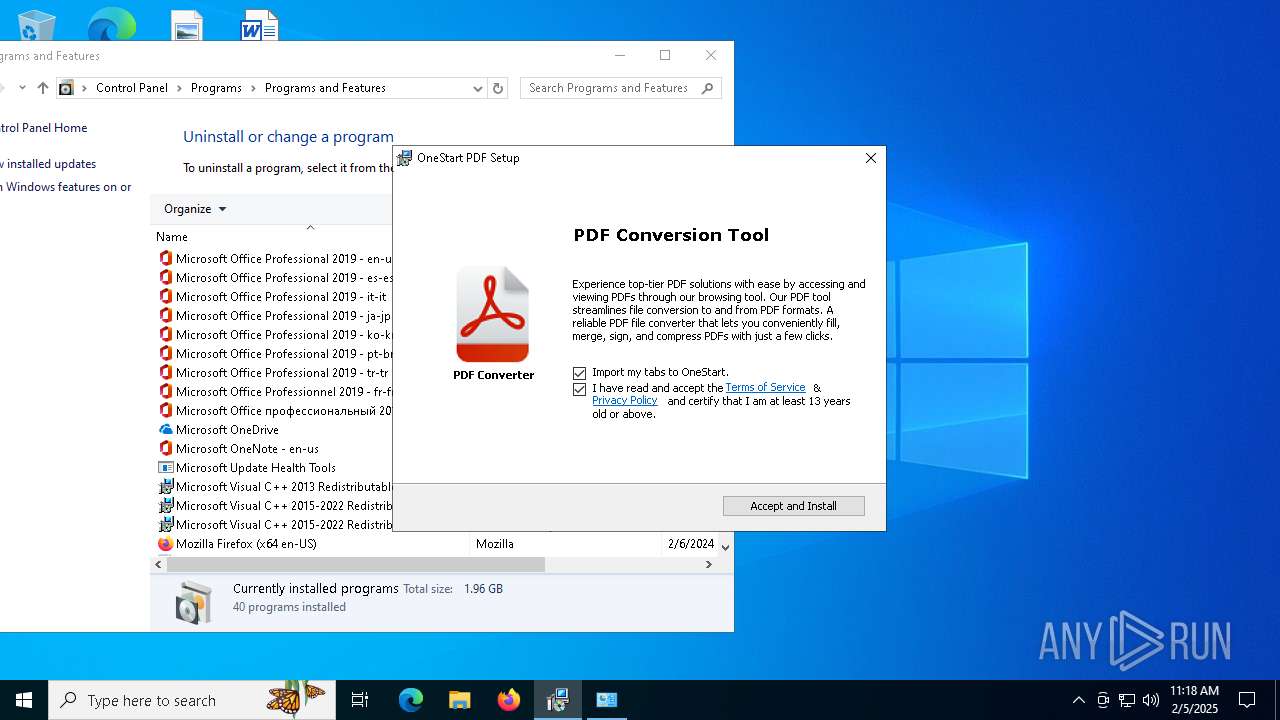Click 2/6/2024 installed date cell

(x=691, y=544)
